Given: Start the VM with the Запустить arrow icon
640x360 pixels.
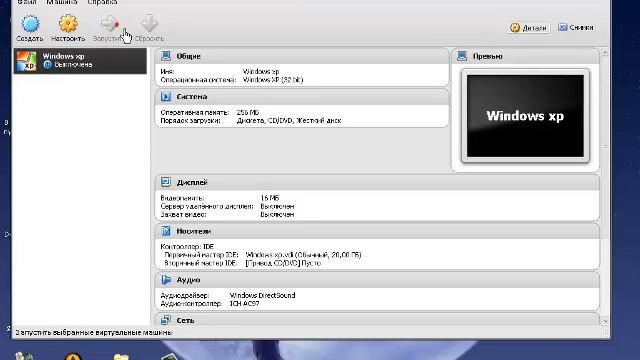Looking at the screenshot, I should pyautogui.click(x=109, y=23).
